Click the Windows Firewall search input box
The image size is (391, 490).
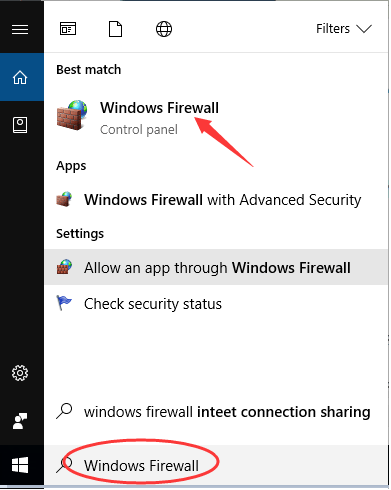pos(216,465)
